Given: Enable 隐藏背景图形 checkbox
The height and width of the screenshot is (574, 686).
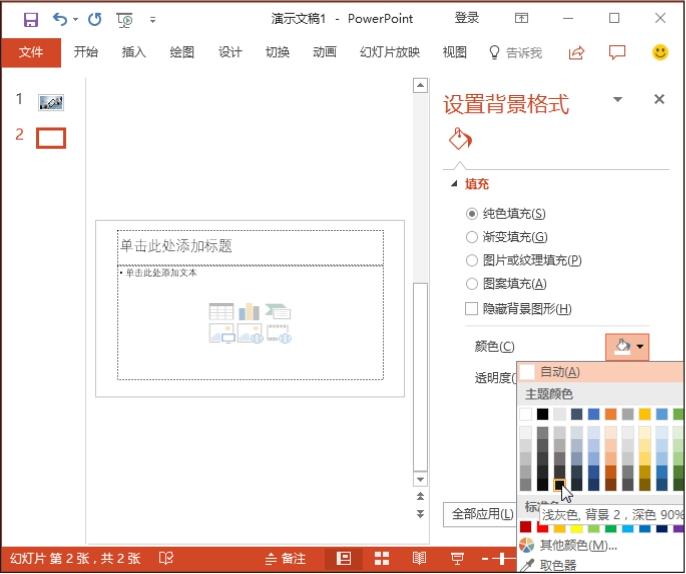Looking at the screenshot, I should [x=472, y=309].
